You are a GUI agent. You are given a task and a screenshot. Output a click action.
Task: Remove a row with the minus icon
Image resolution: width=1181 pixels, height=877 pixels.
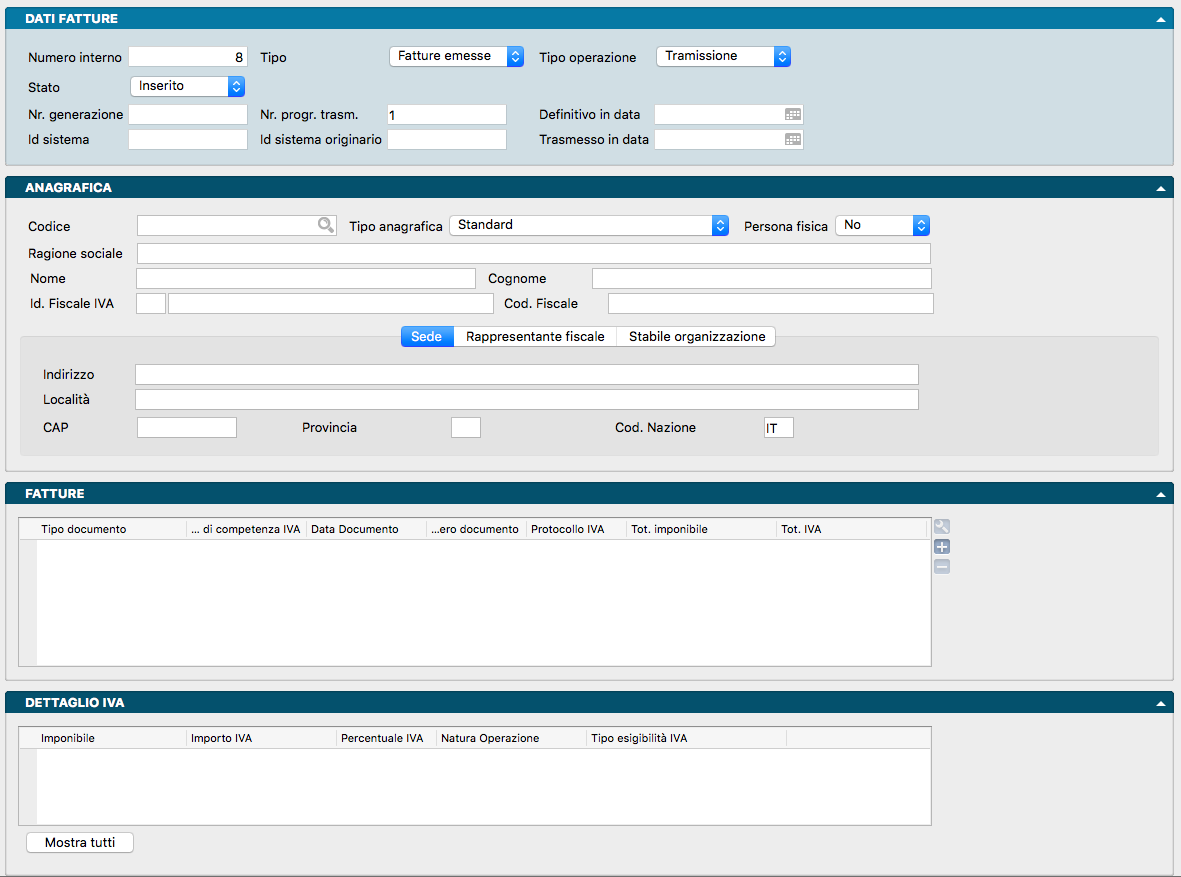pyautogui.click(x=941, y=567)
